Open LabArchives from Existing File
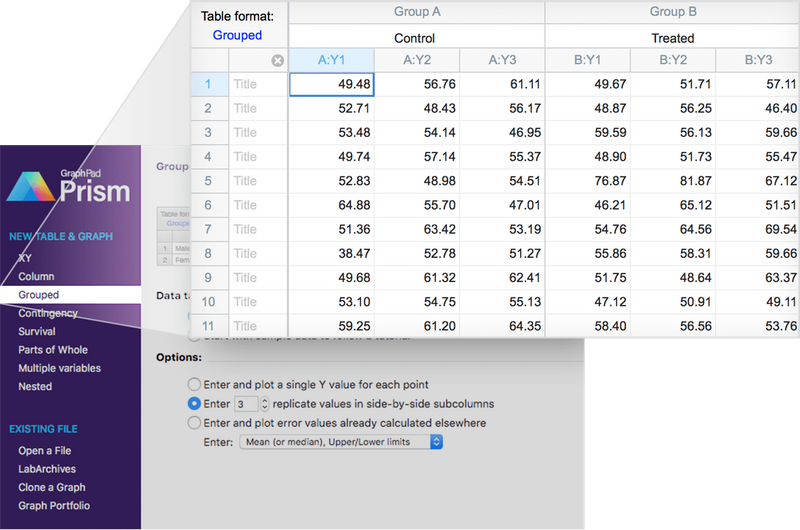This screenshot has height=530, width=800. pos(47,469)
